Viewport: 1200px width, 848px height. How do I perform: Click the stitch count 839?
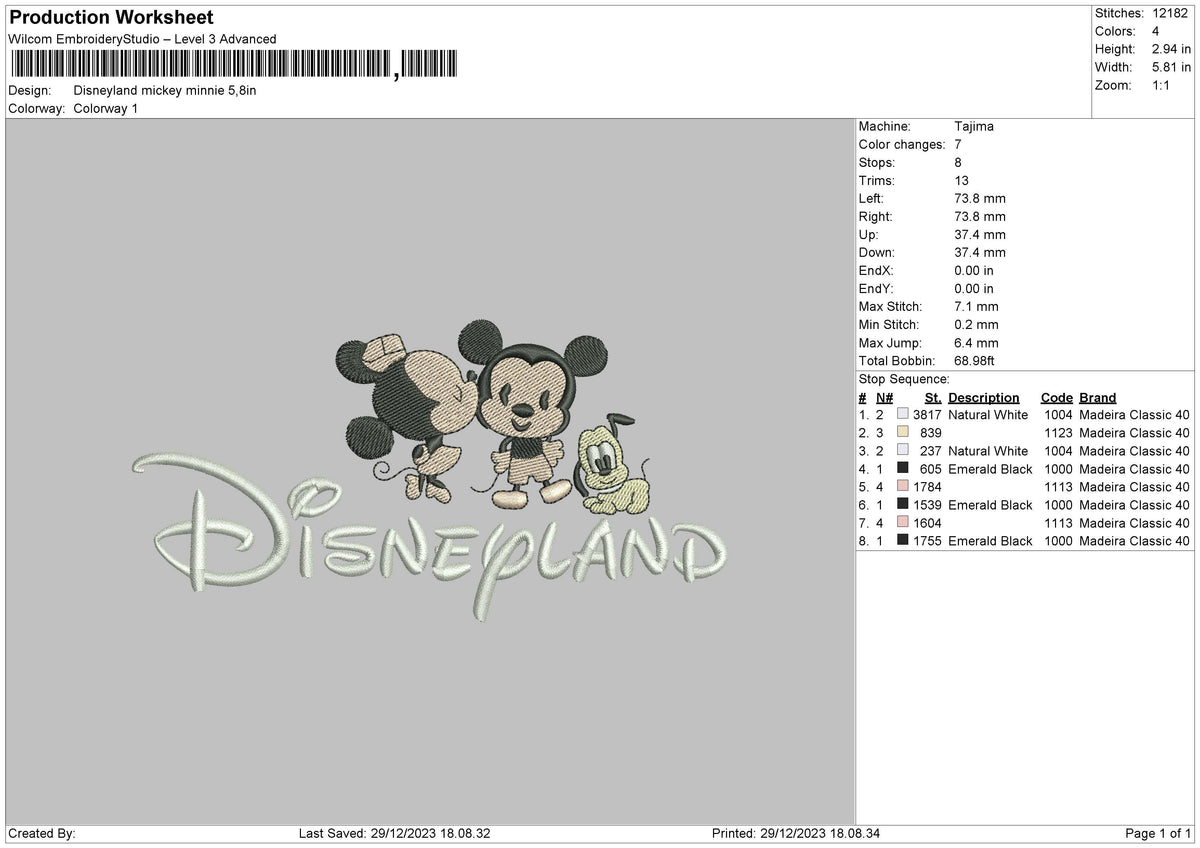[931, 433]
